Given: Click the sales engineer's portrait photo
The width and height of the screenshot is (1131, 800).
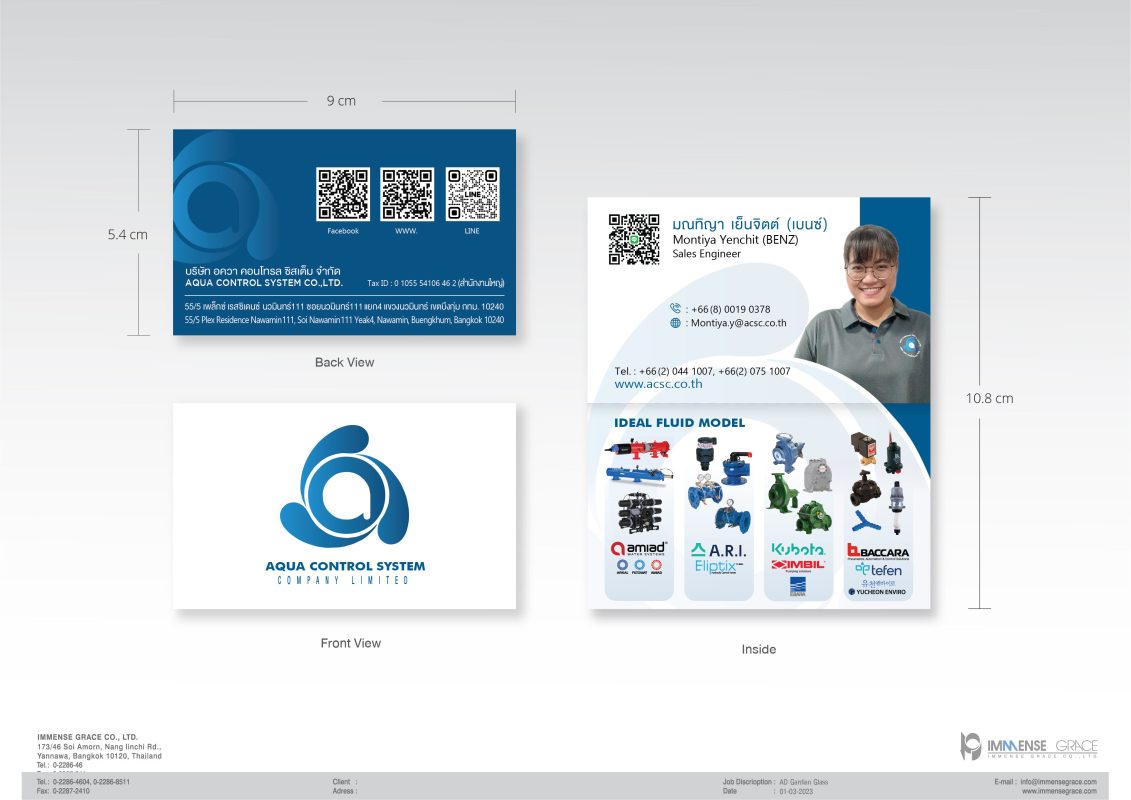Looking at the screenshot, I should (x=862, y=313).
